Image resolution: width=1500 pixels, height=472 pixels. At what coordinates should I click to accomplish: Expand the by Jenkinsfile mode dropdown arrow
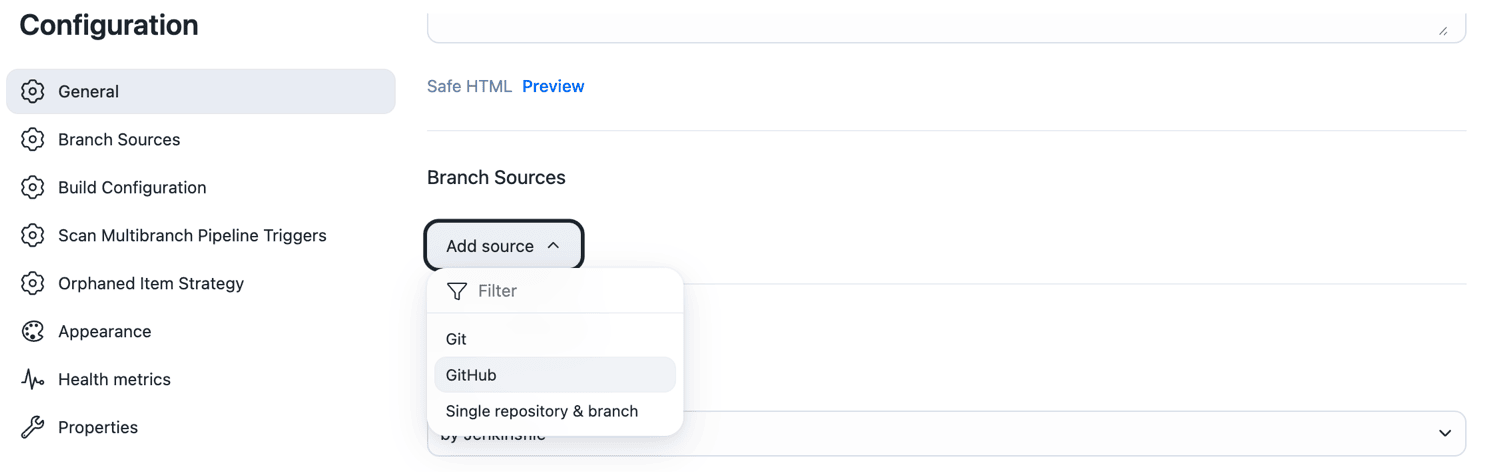1444,433
